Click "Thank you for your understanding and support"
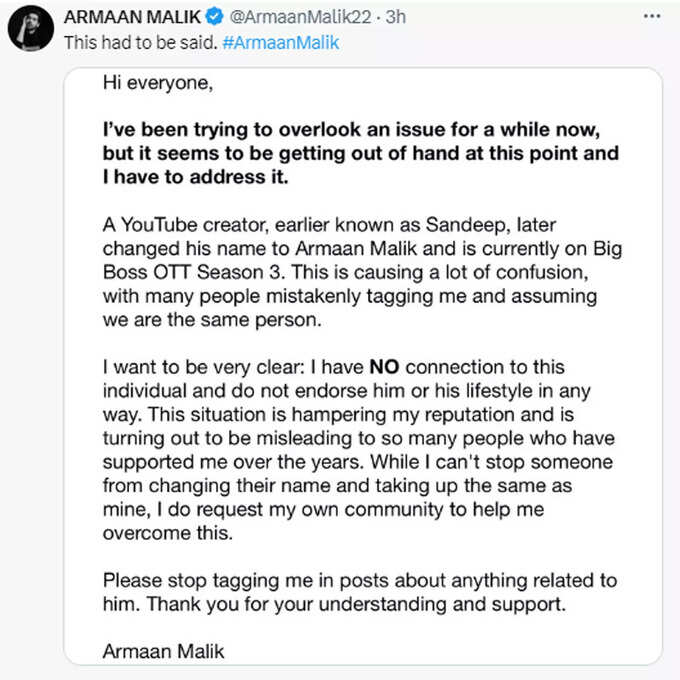 coord(356,604)
